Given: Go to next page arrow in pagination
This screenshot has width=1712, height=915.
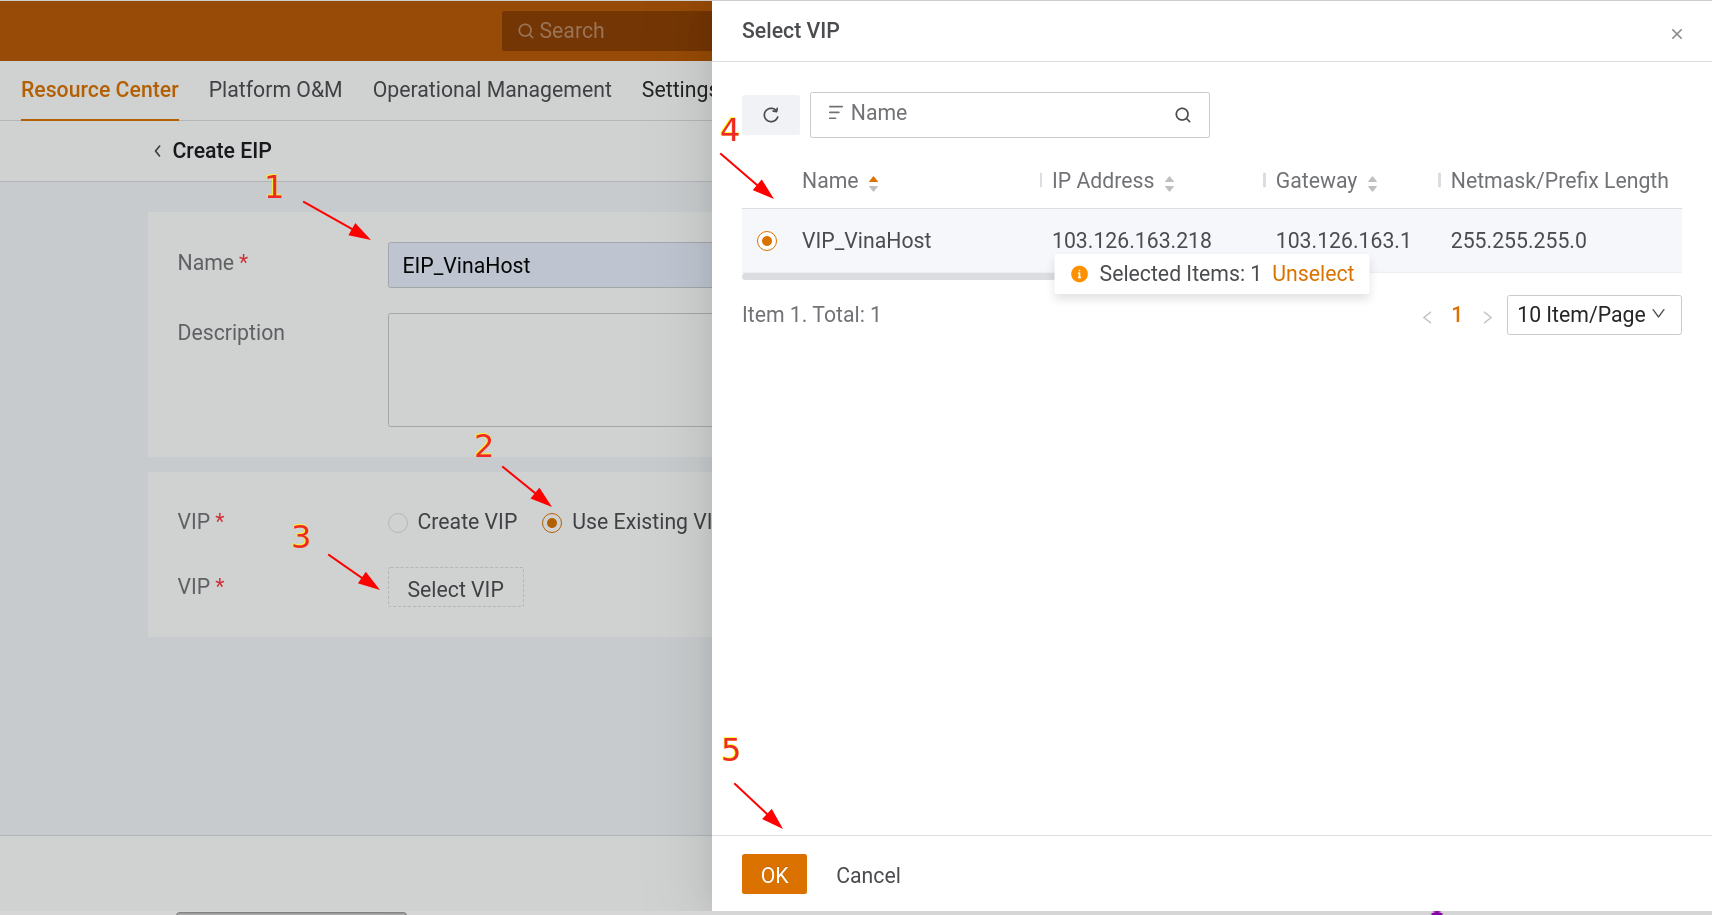Looking at the screenshot, I should coord(1487,317).
